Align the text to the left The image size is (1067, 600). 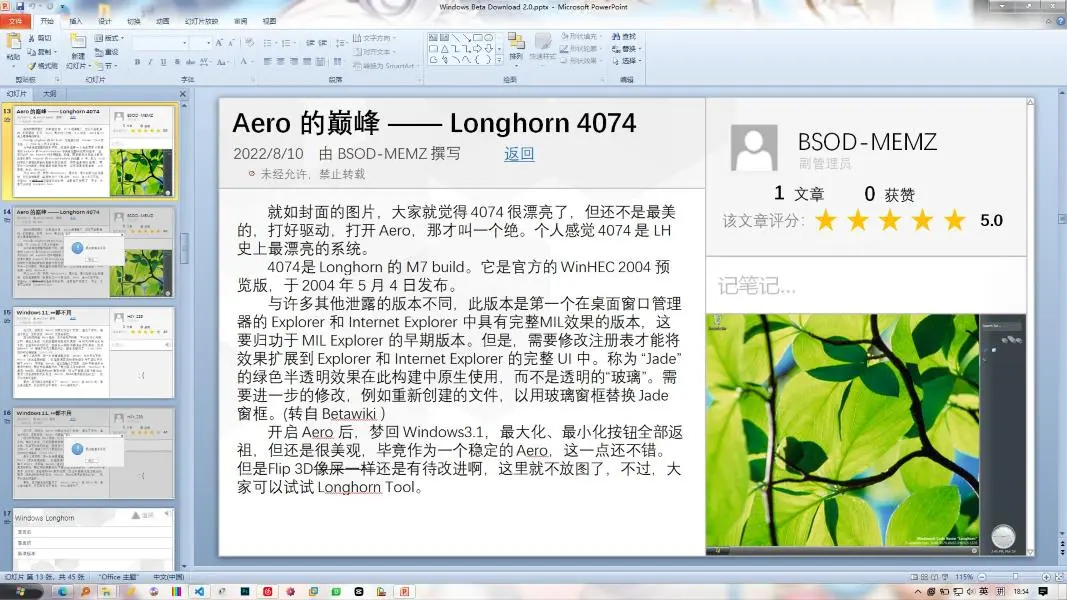267,62
